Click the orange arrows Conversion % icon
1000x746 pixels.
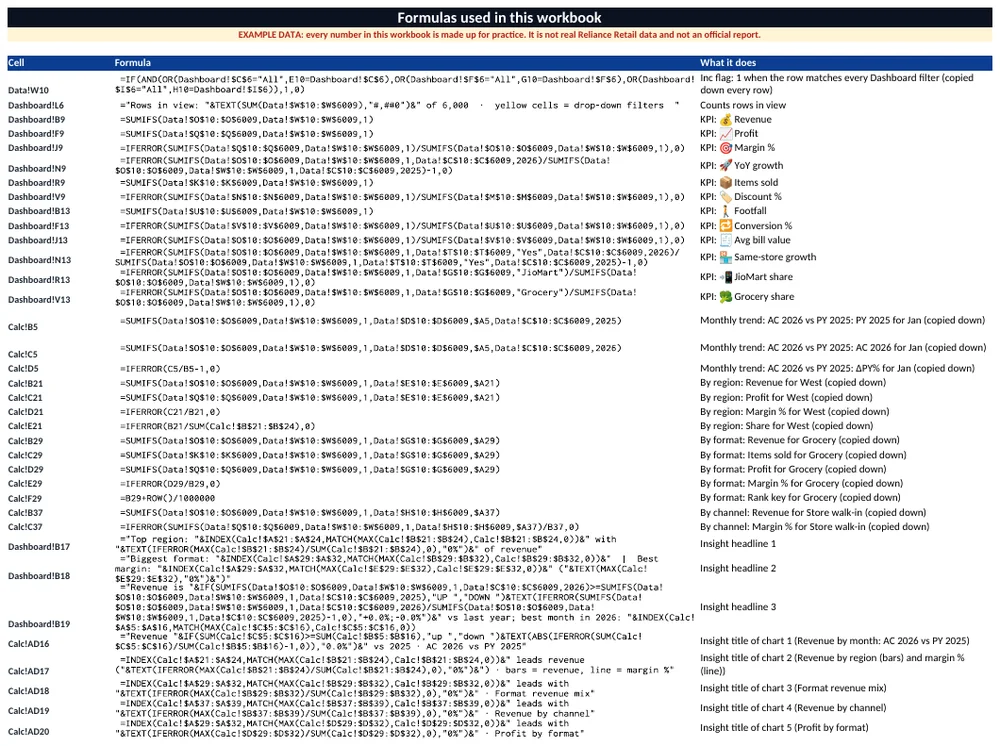(x=725, y=226)
